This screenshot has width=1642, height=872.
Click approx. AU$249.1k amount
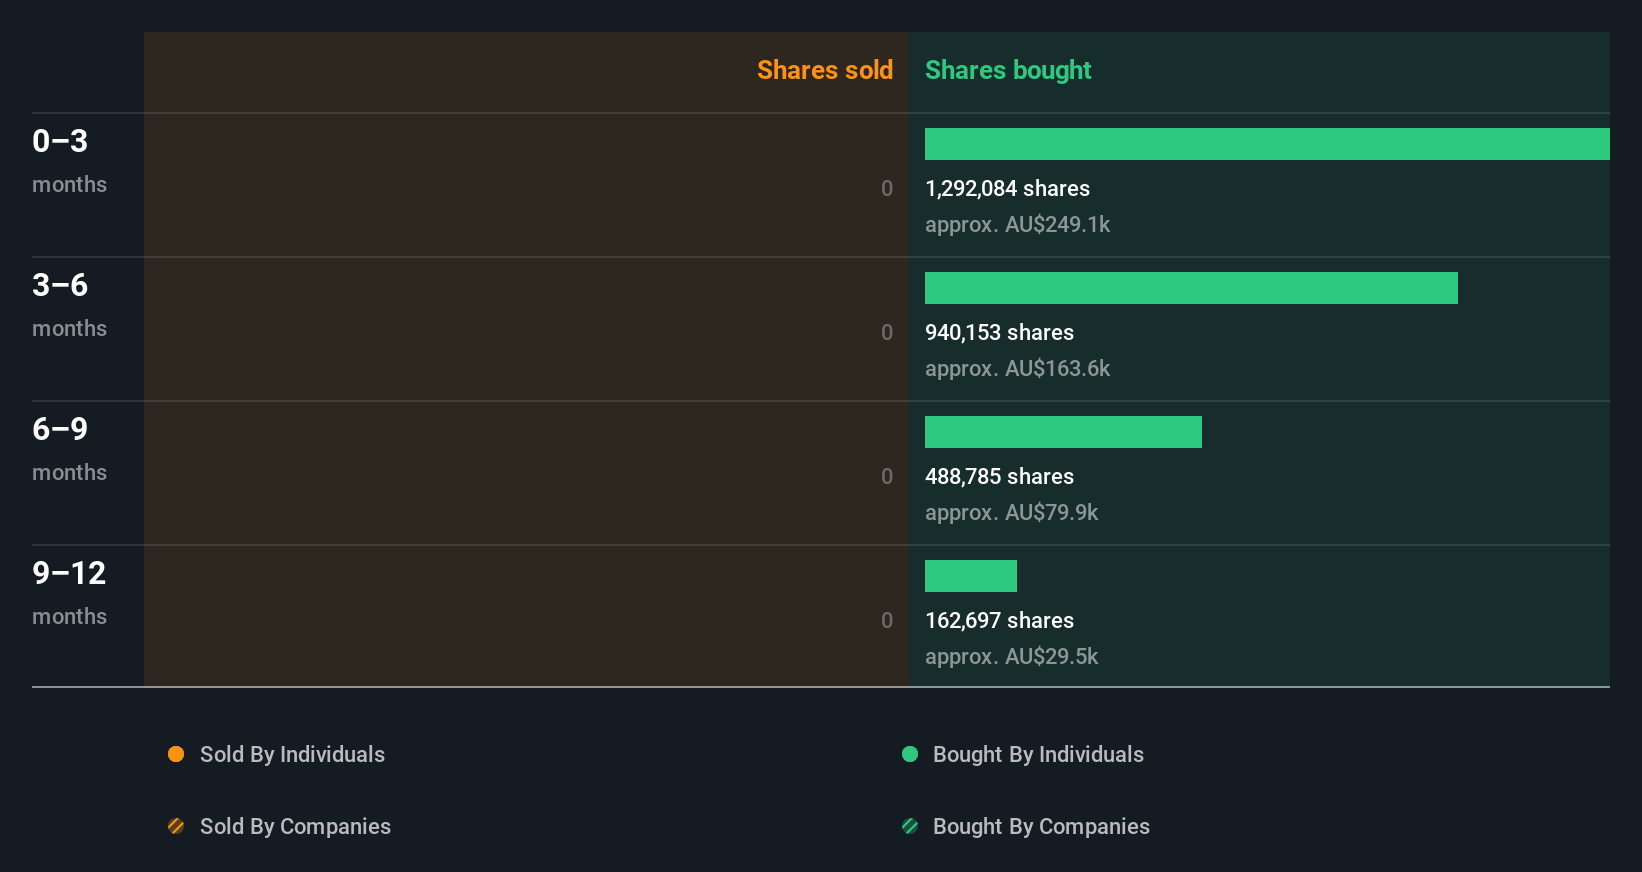point(1017,225)
